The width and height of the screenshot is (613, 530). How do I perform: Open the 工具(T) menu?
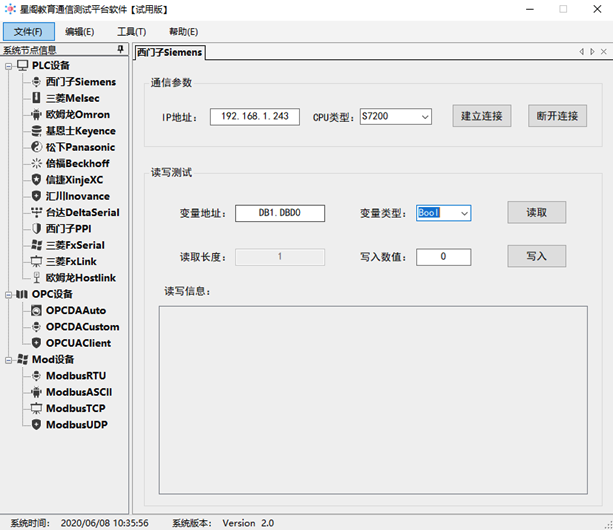(x=131, y=31)
